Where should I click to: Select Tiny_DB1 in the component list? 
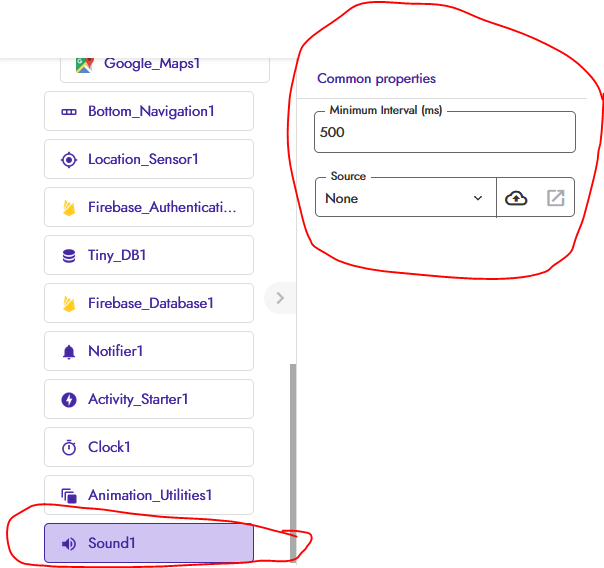point(150,255)
